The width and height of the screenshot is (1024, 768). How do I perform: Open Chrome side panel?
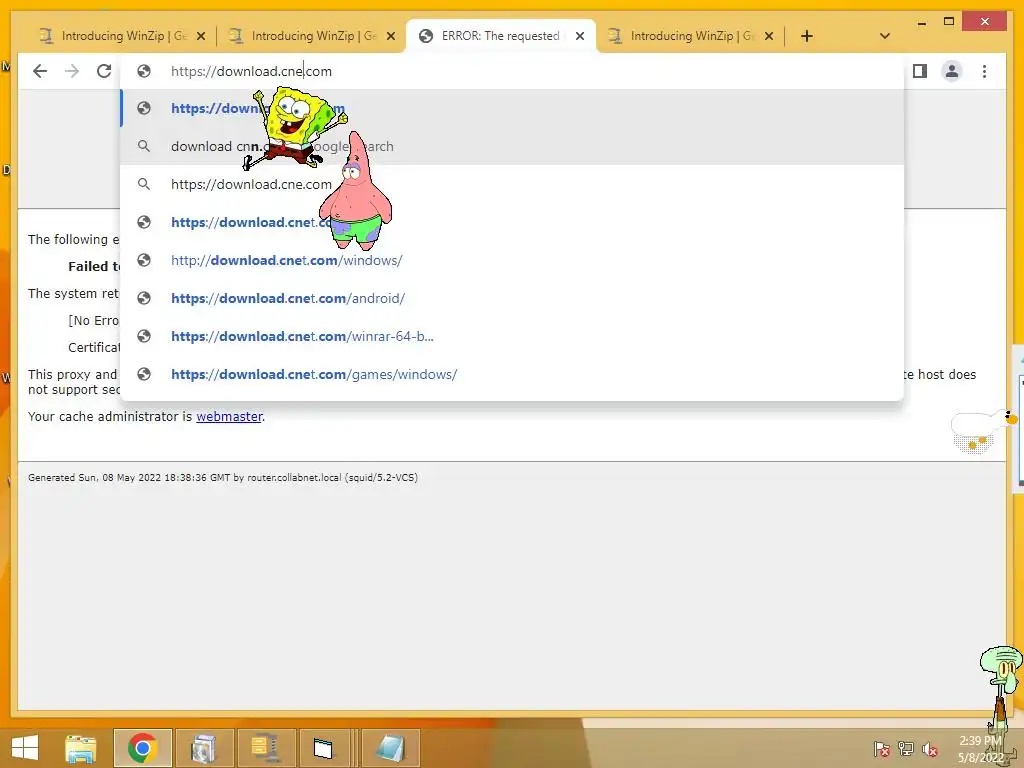[x=920, y=71]
